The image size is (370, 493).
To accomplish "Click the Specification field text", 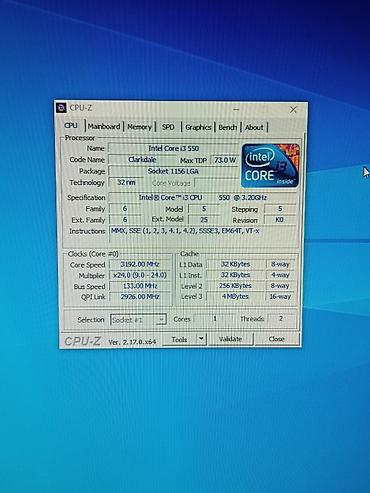I will pos(202,197).
